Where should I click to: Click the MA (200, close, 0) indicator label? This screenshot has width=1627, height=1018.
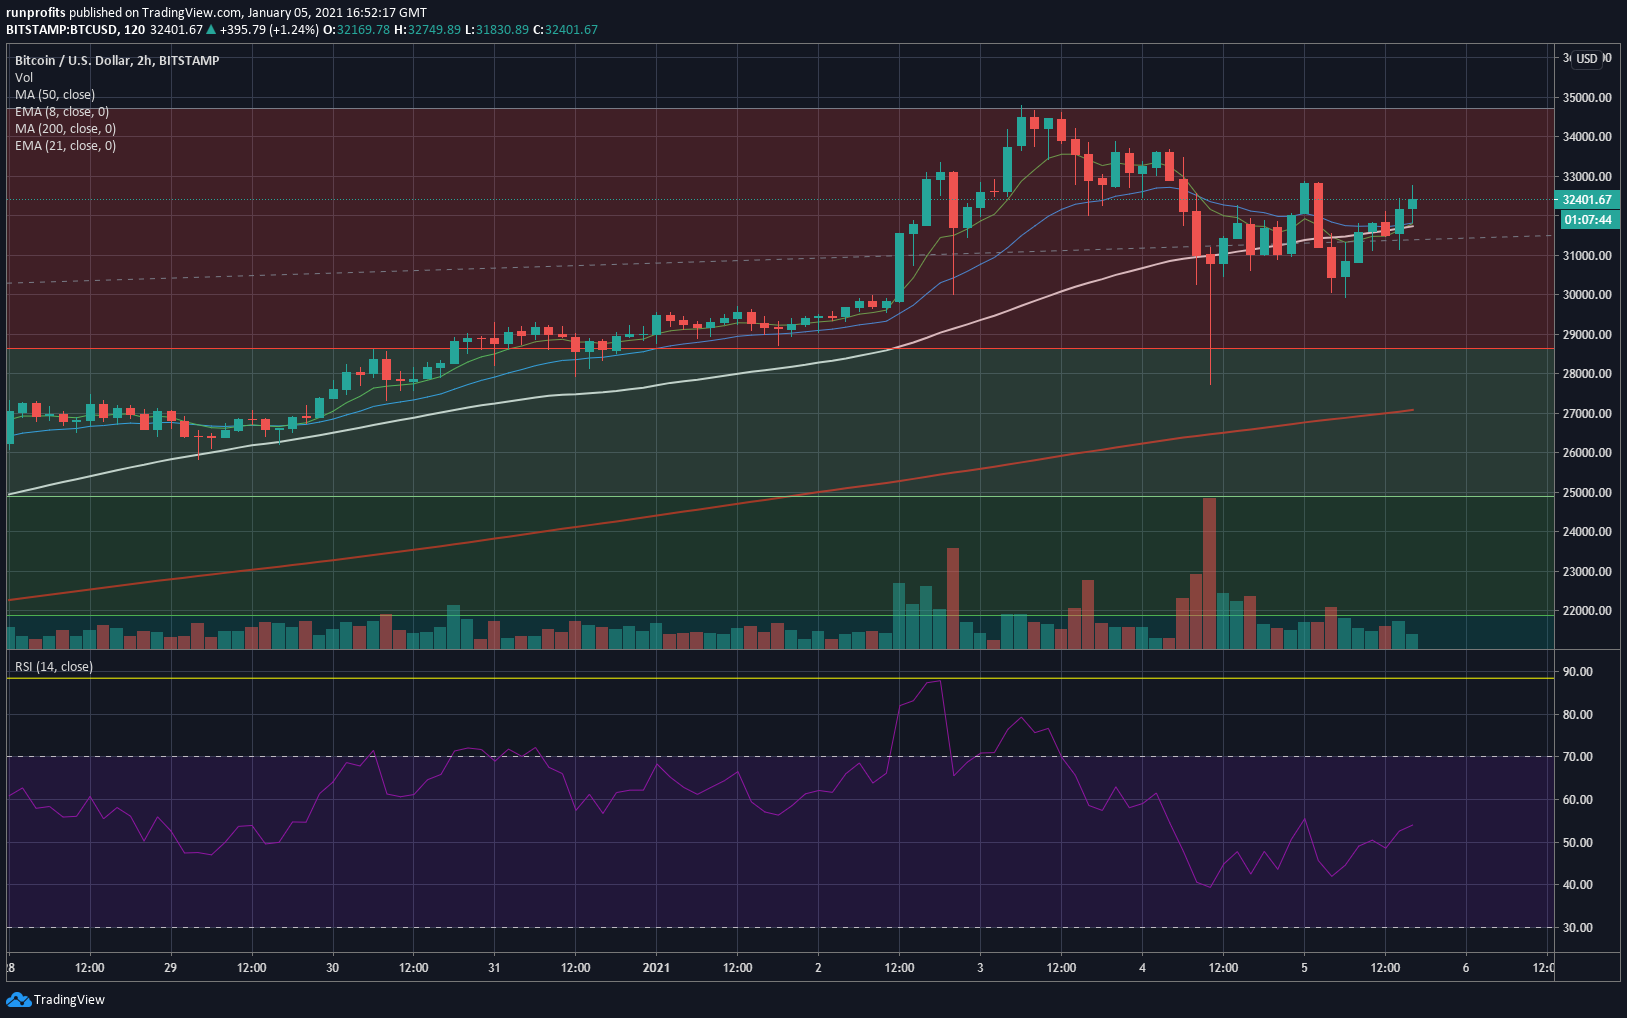tap(65, 128)
